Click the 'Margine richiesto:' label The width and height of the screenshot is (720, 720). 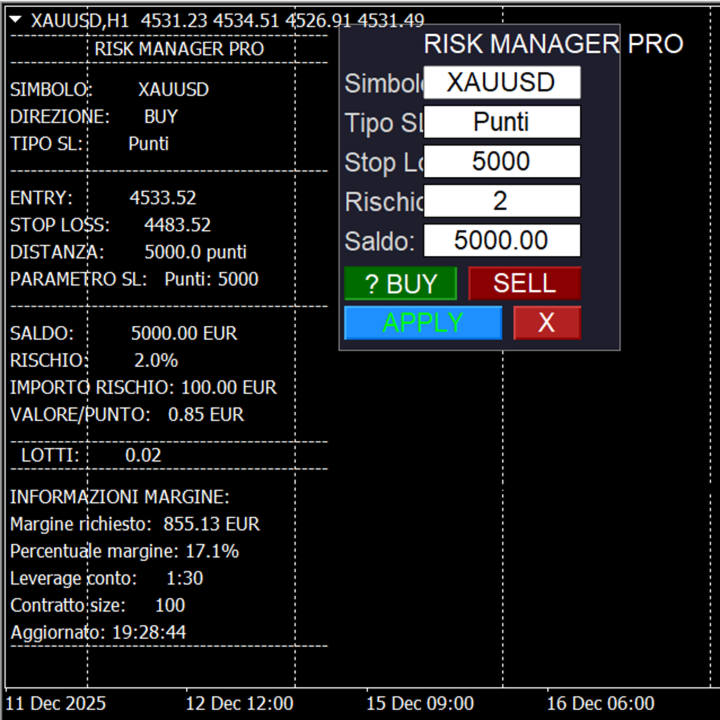pyautogui.click(x=81, y=524)
